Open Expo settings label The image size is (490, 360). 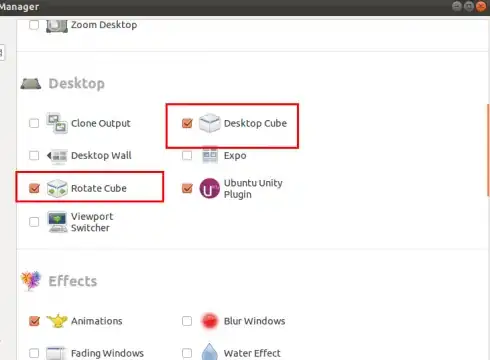click(235, 156)
